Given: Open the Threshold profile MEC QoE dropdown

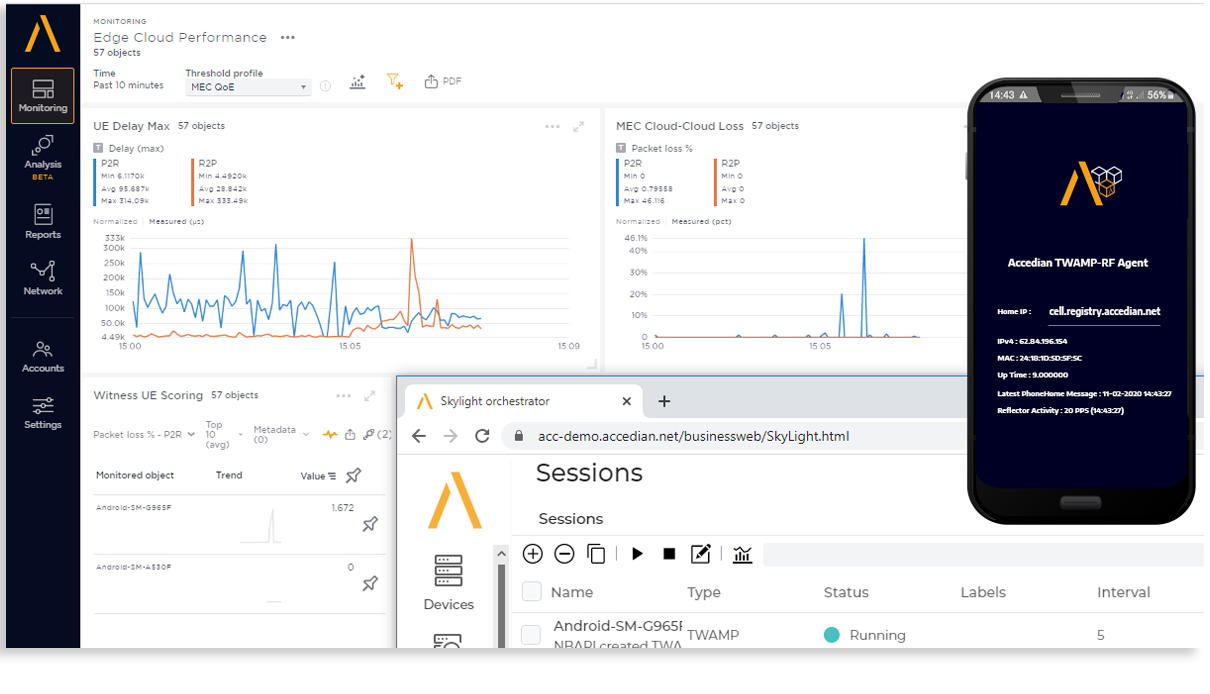Looking at the screenshot, I should point(248,87).
